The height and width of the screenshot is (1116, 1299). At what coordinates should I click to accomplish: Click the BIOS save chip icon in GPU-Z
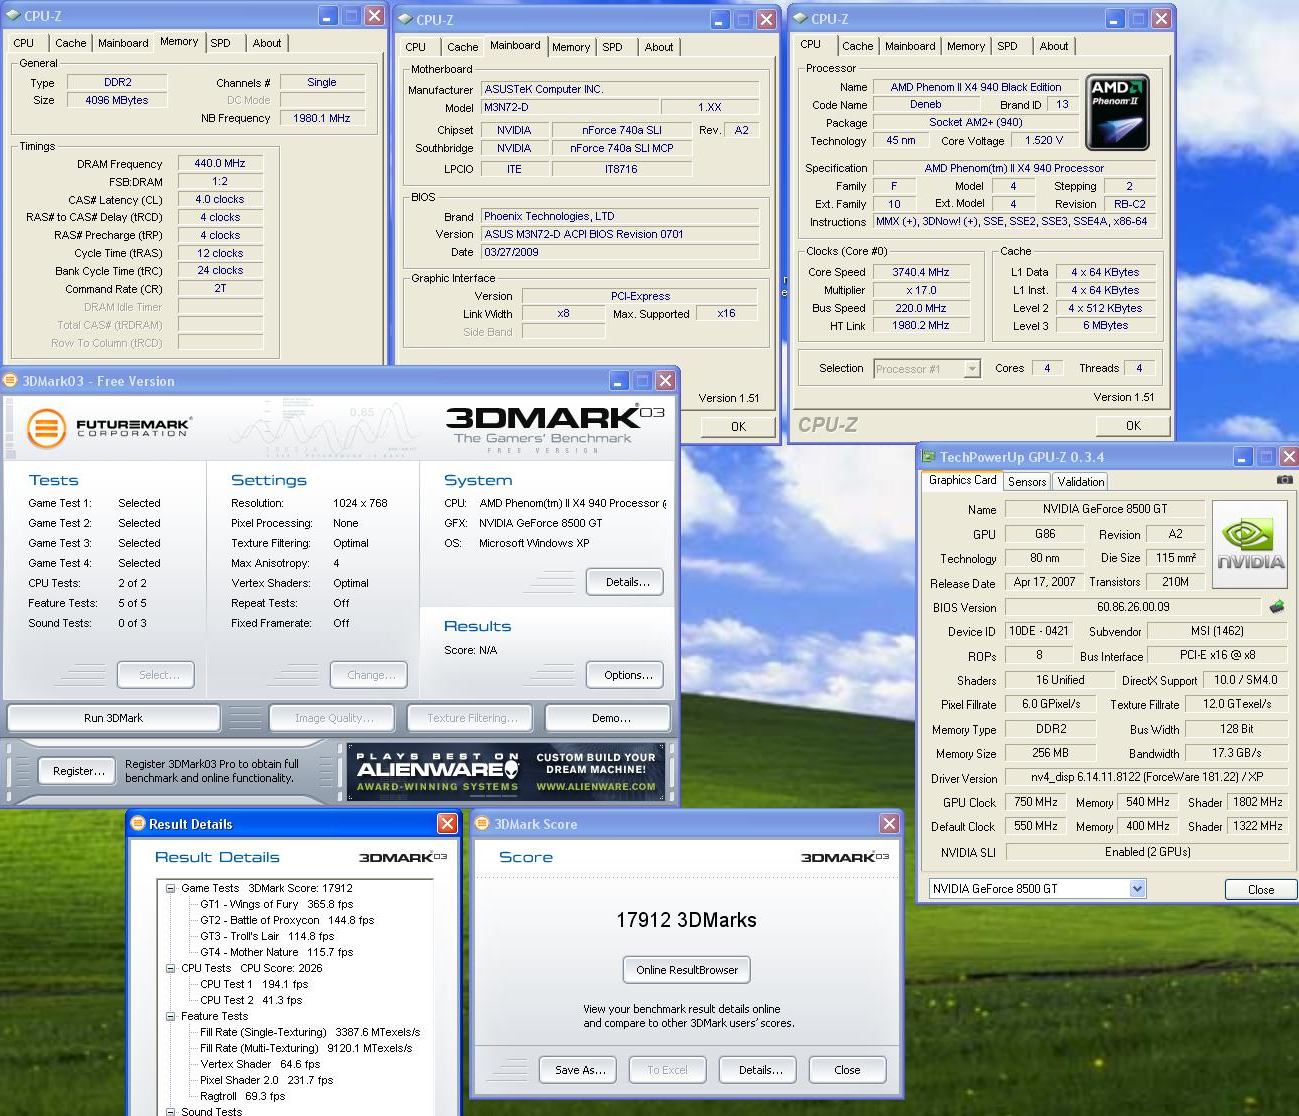[1276, 606]
